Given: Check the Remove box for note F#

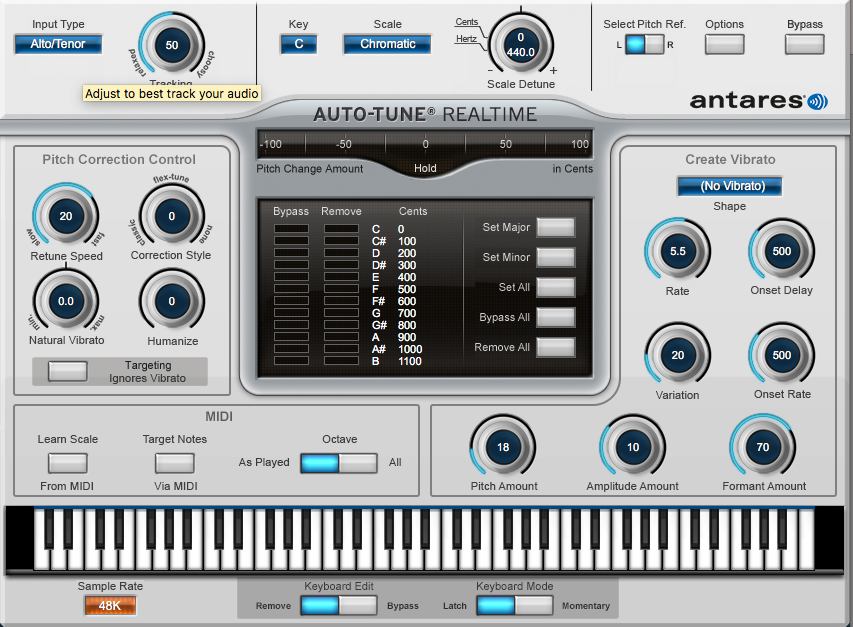Looking at the screenshot, I should (x=342, y=300).
